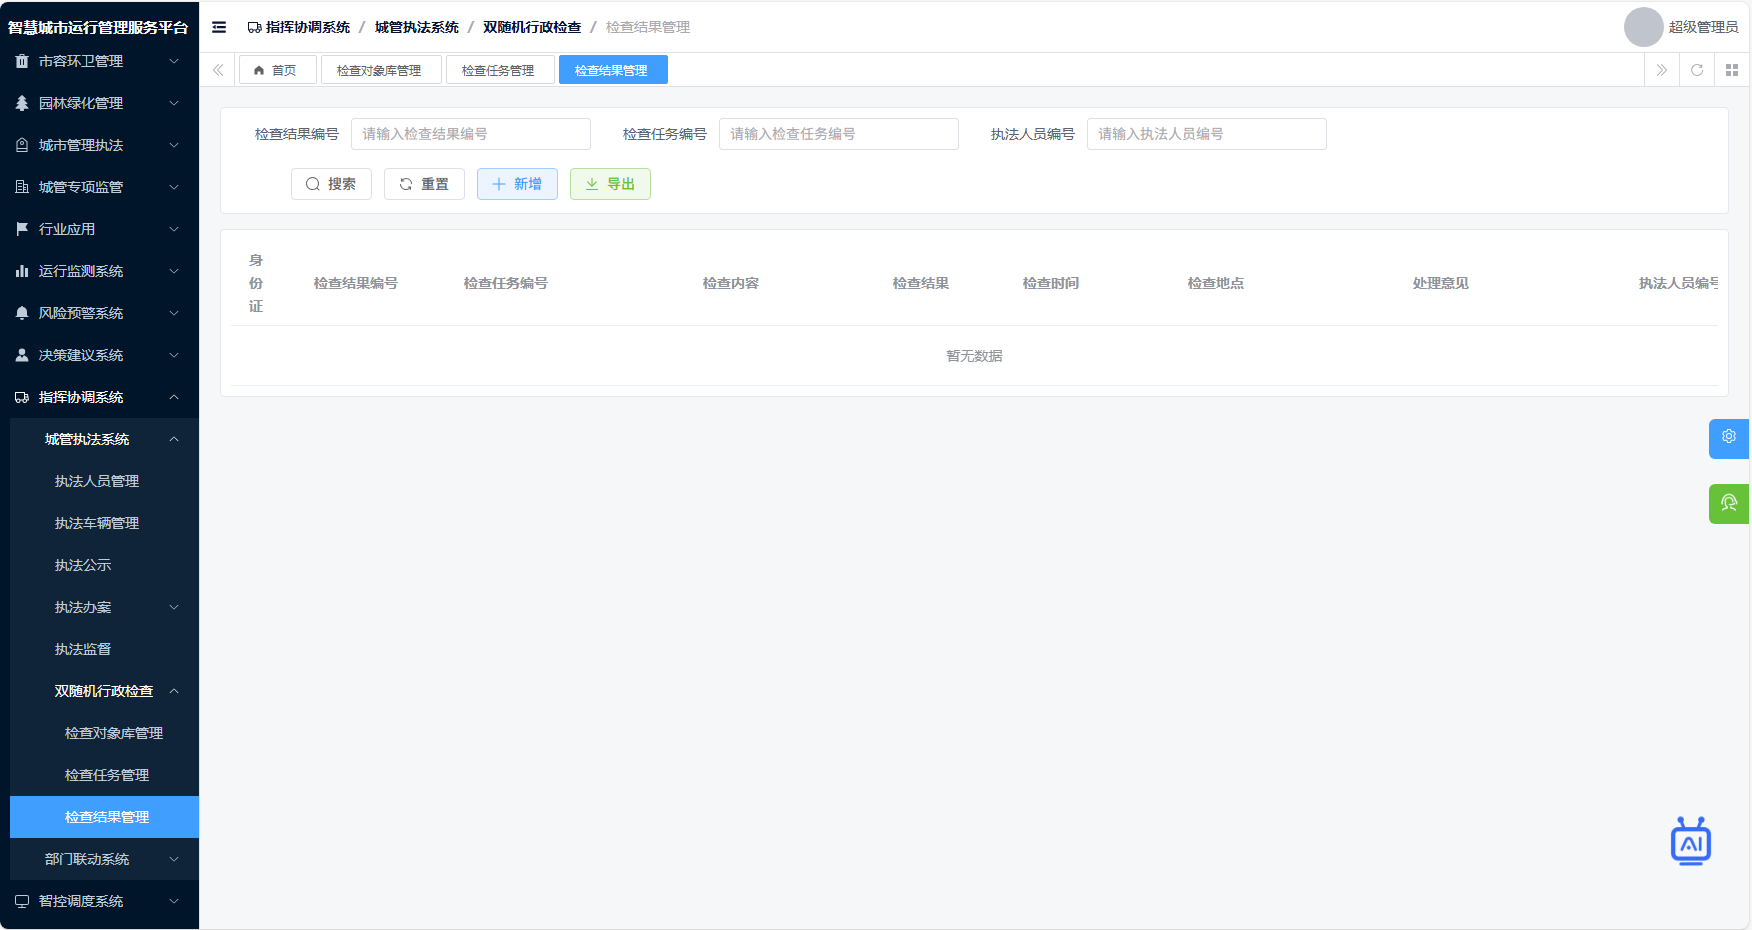Focus the 执法人员编号 input field
The image size is (1752, 930).
click(x=1207, y=134)
